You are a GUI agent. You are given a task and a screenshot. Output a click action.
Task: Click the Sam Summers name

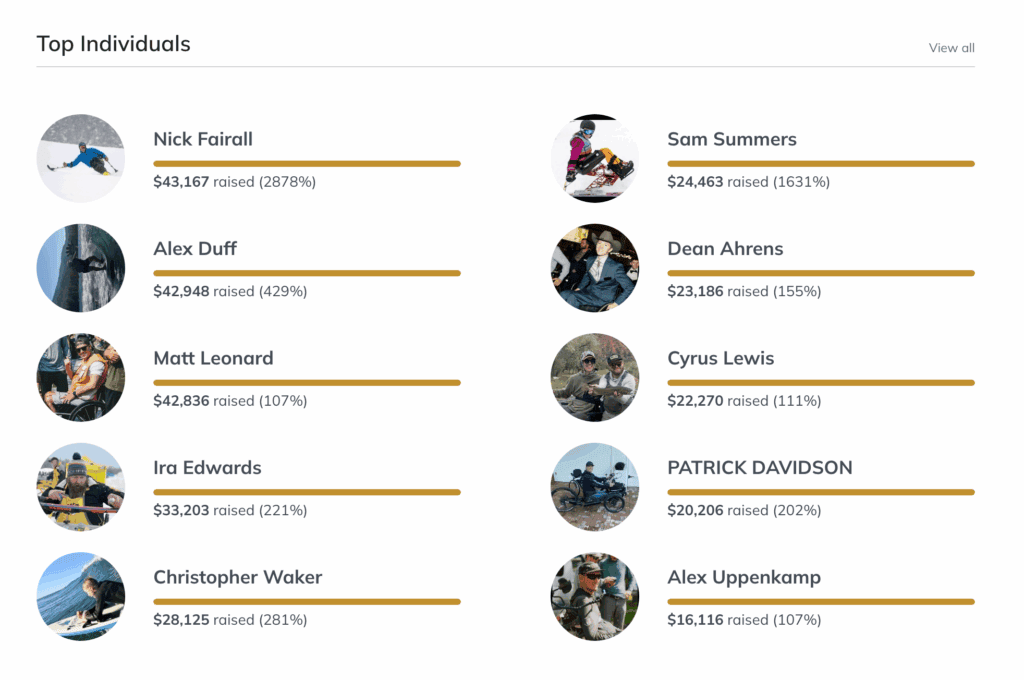[x=732, y=139]
